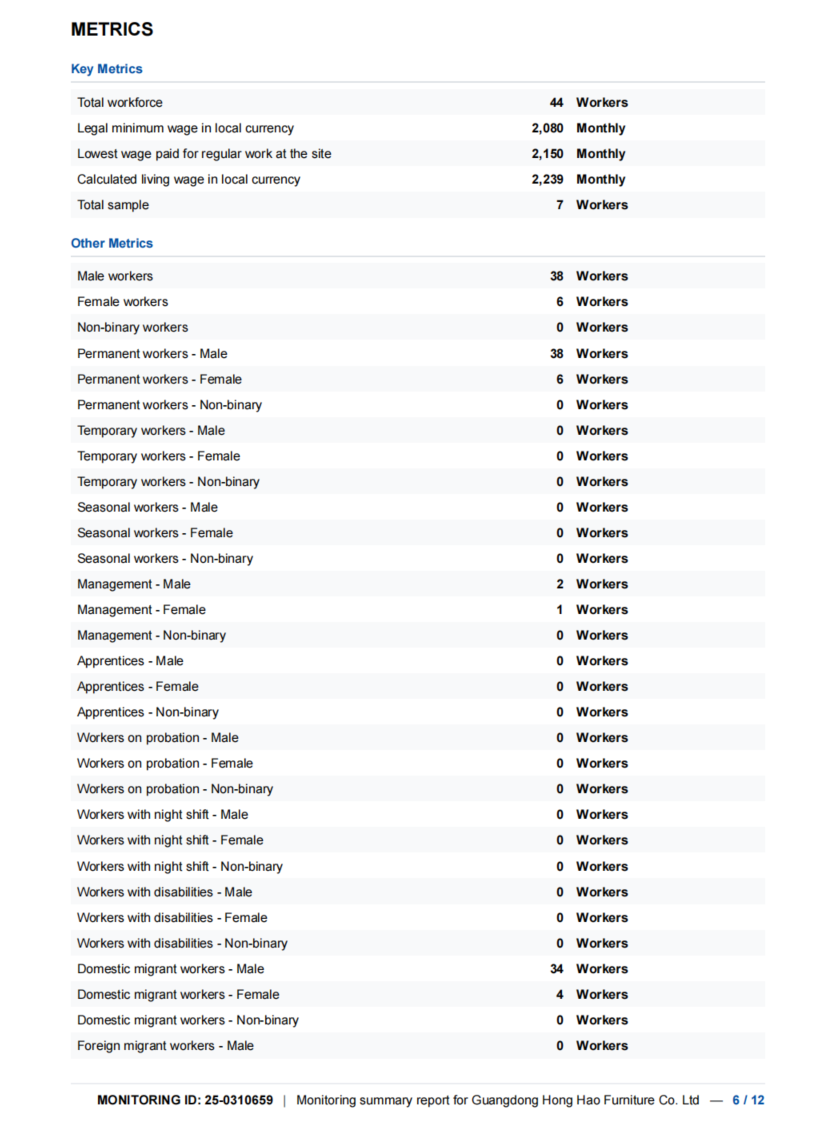Click the Management - Male row label
Image resolution: width=829 pixels, height=1126 pixels.
click(x=134, y=584)
